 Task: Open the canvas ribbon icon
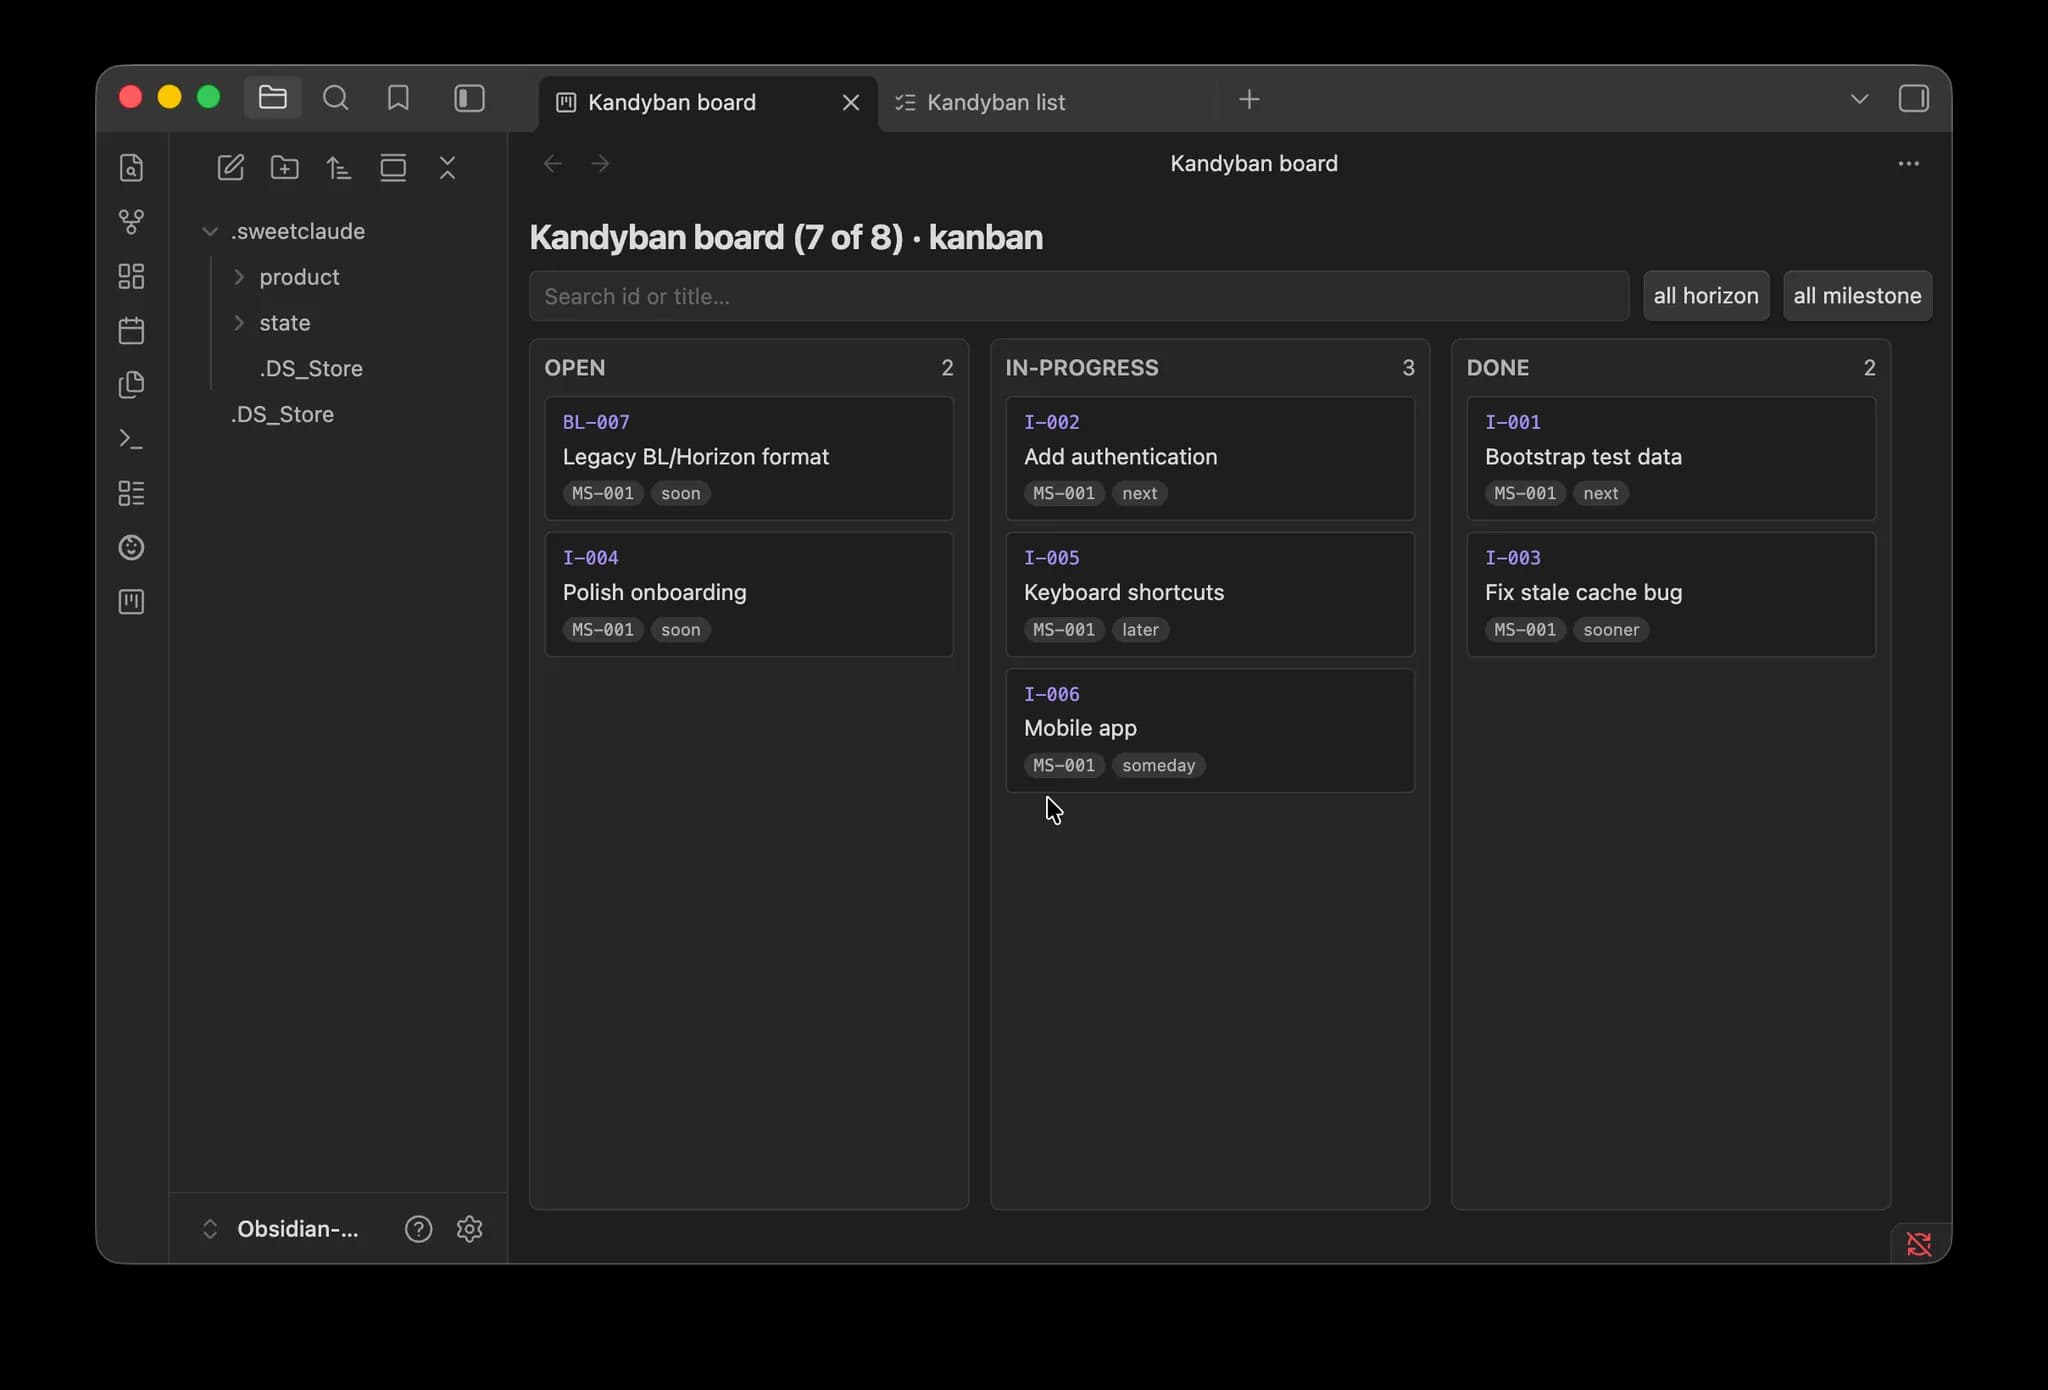131,276
